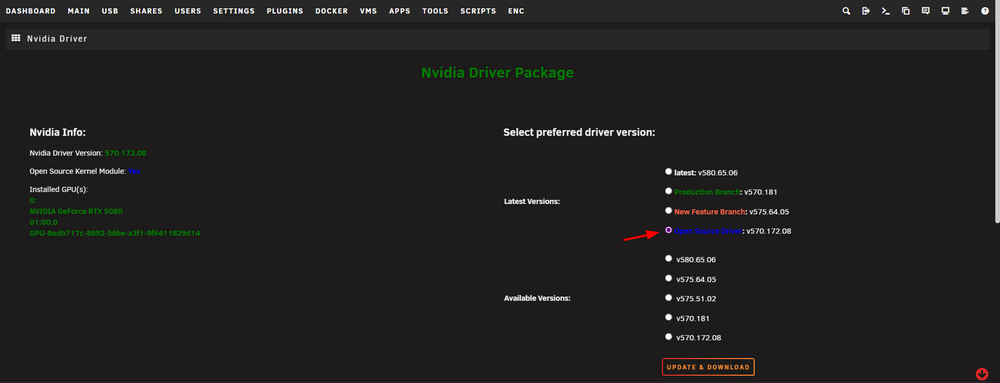Go to Settings menu
This screenshot has width=1000, height=383.
coord(233,11)
